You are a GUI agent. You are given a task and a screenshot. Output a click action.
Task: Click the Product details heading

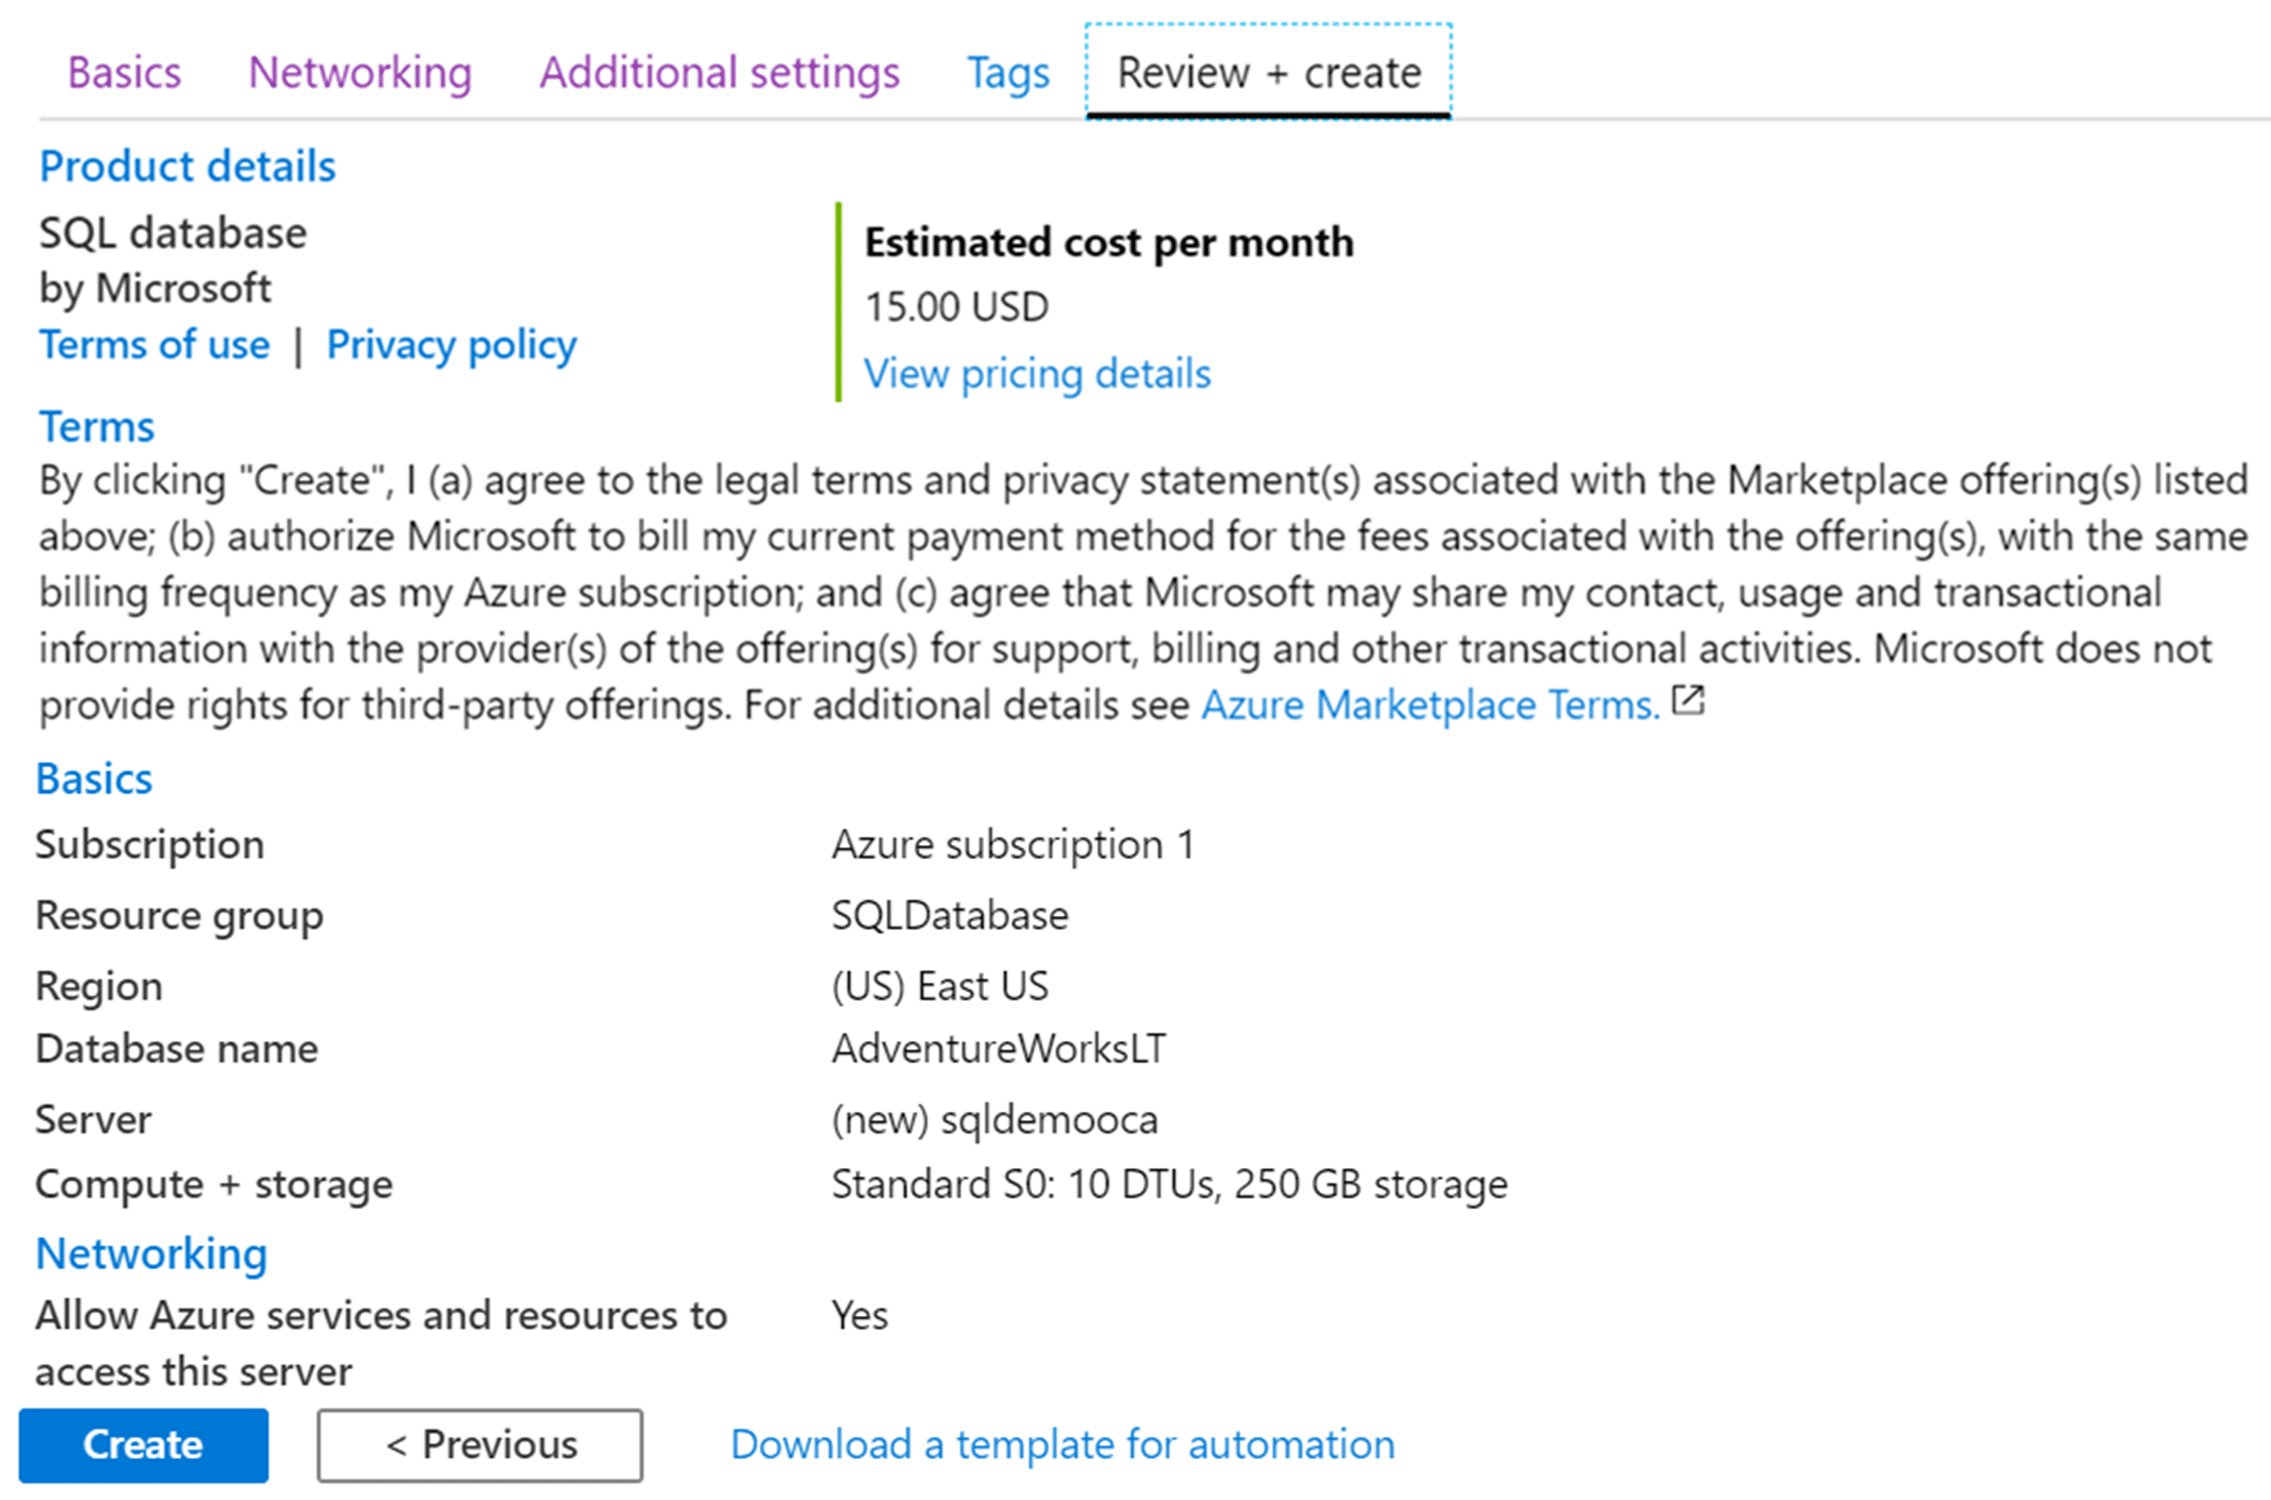(x=187, y=166)
